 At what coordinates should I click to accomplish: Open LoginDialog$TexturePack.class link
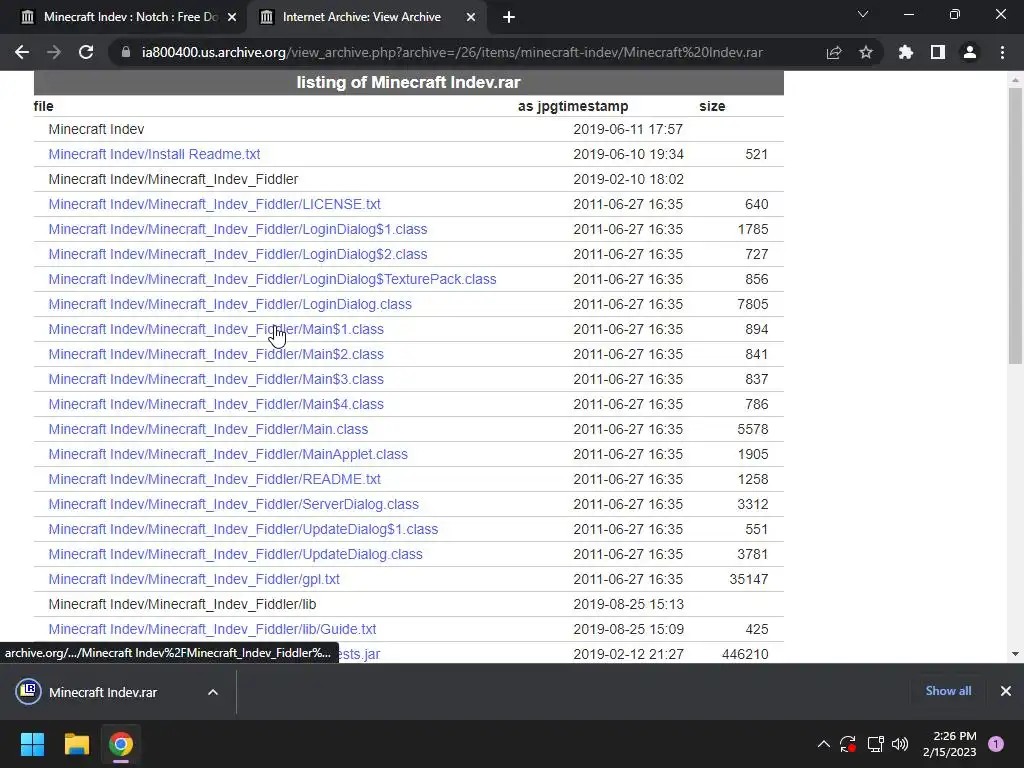tap(272, 280)
